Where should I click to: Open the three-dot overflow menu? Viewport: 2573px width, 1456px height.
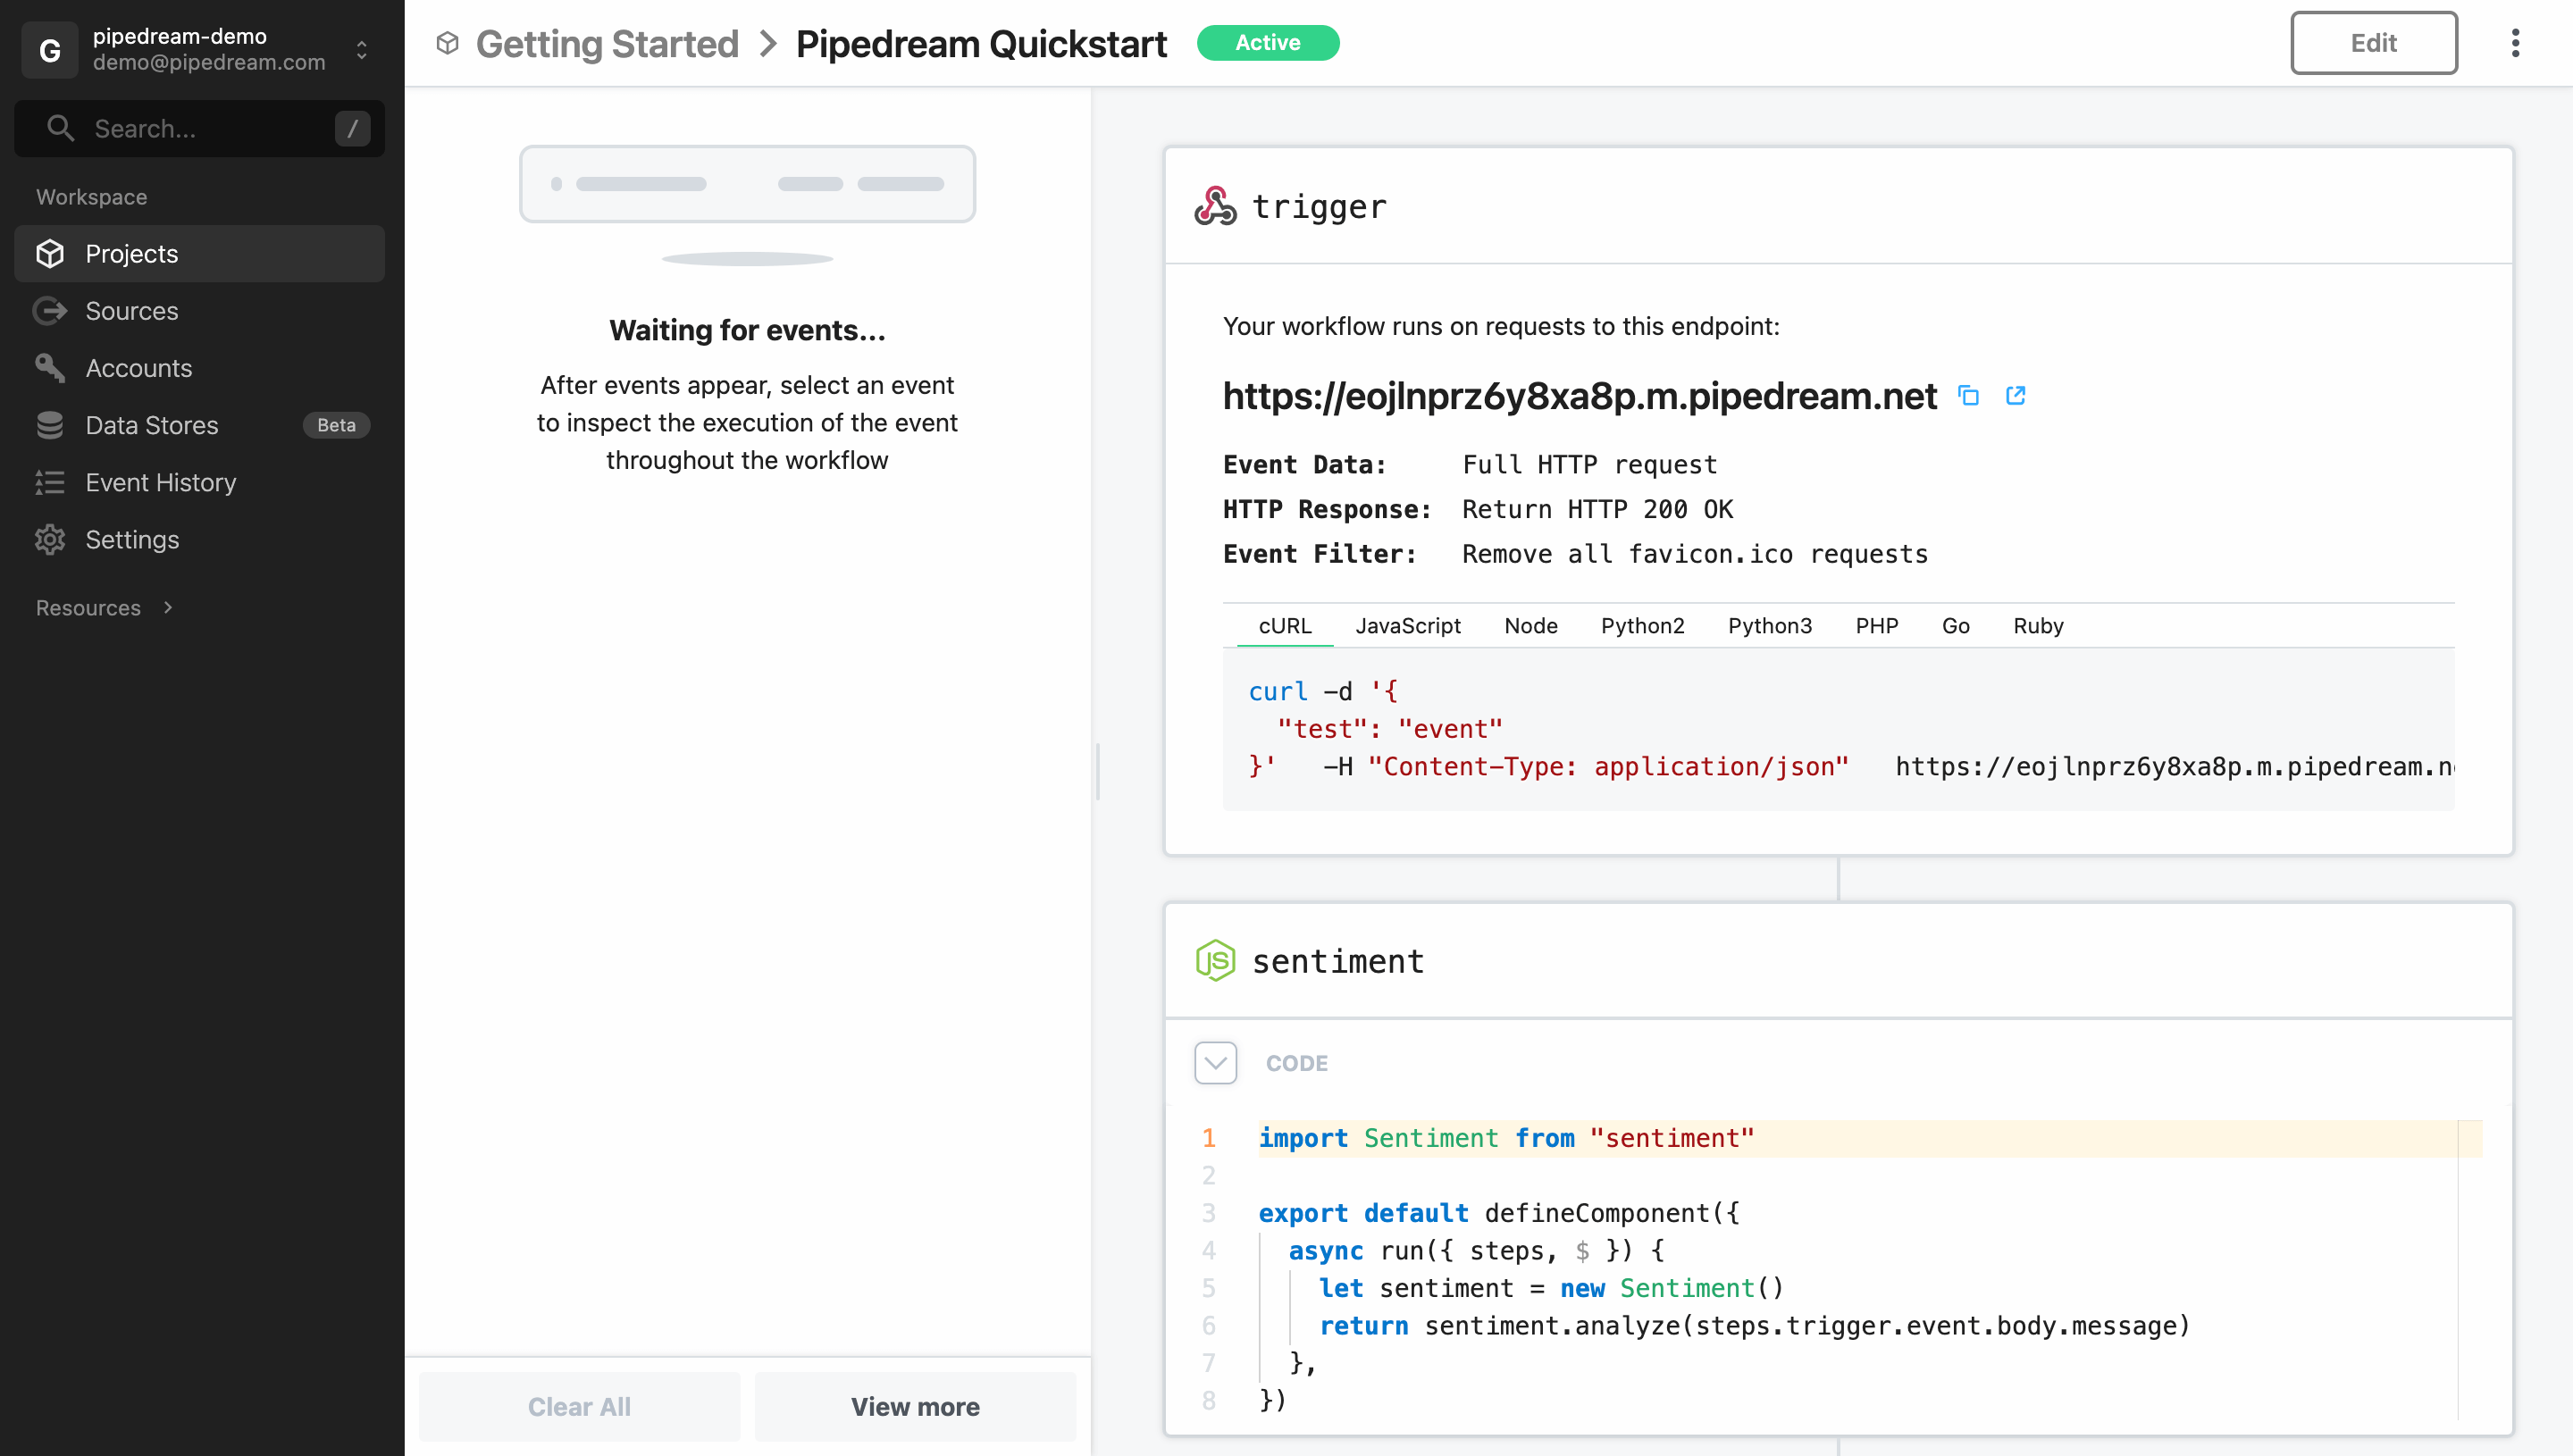pos(2516,43)
